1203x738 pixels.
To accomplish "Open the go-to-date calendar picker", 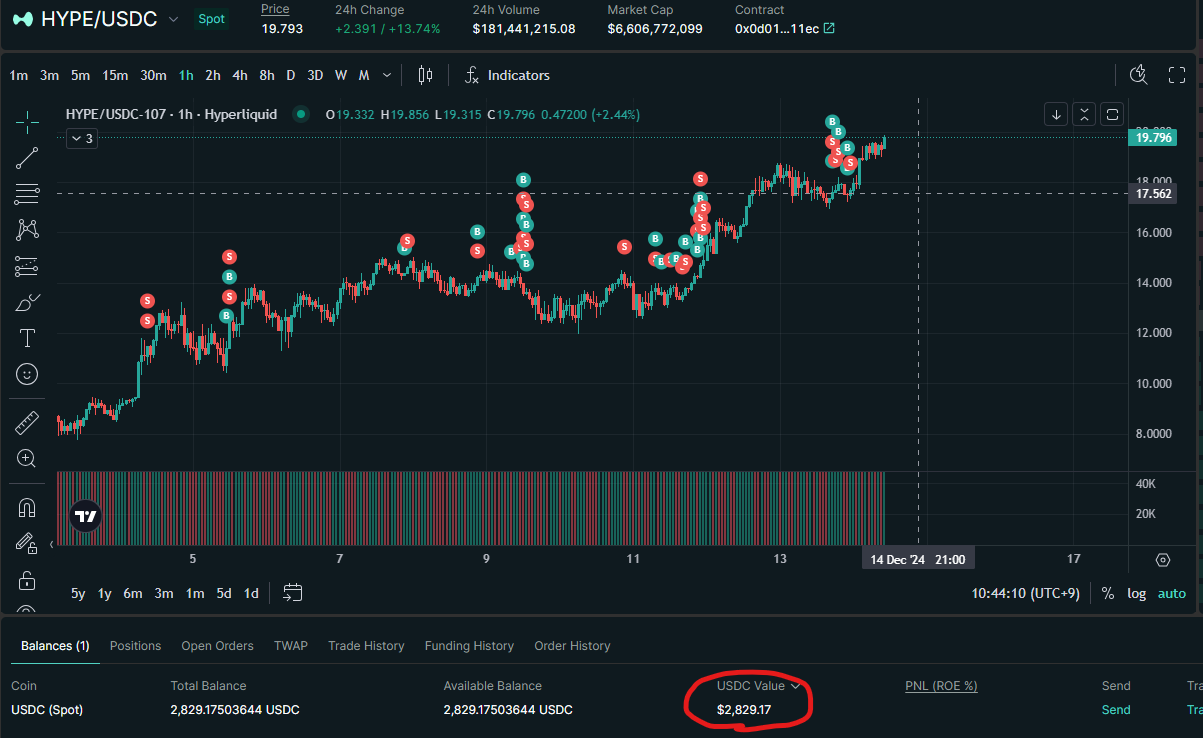I will pyautogui.click(x=292, y=593).
